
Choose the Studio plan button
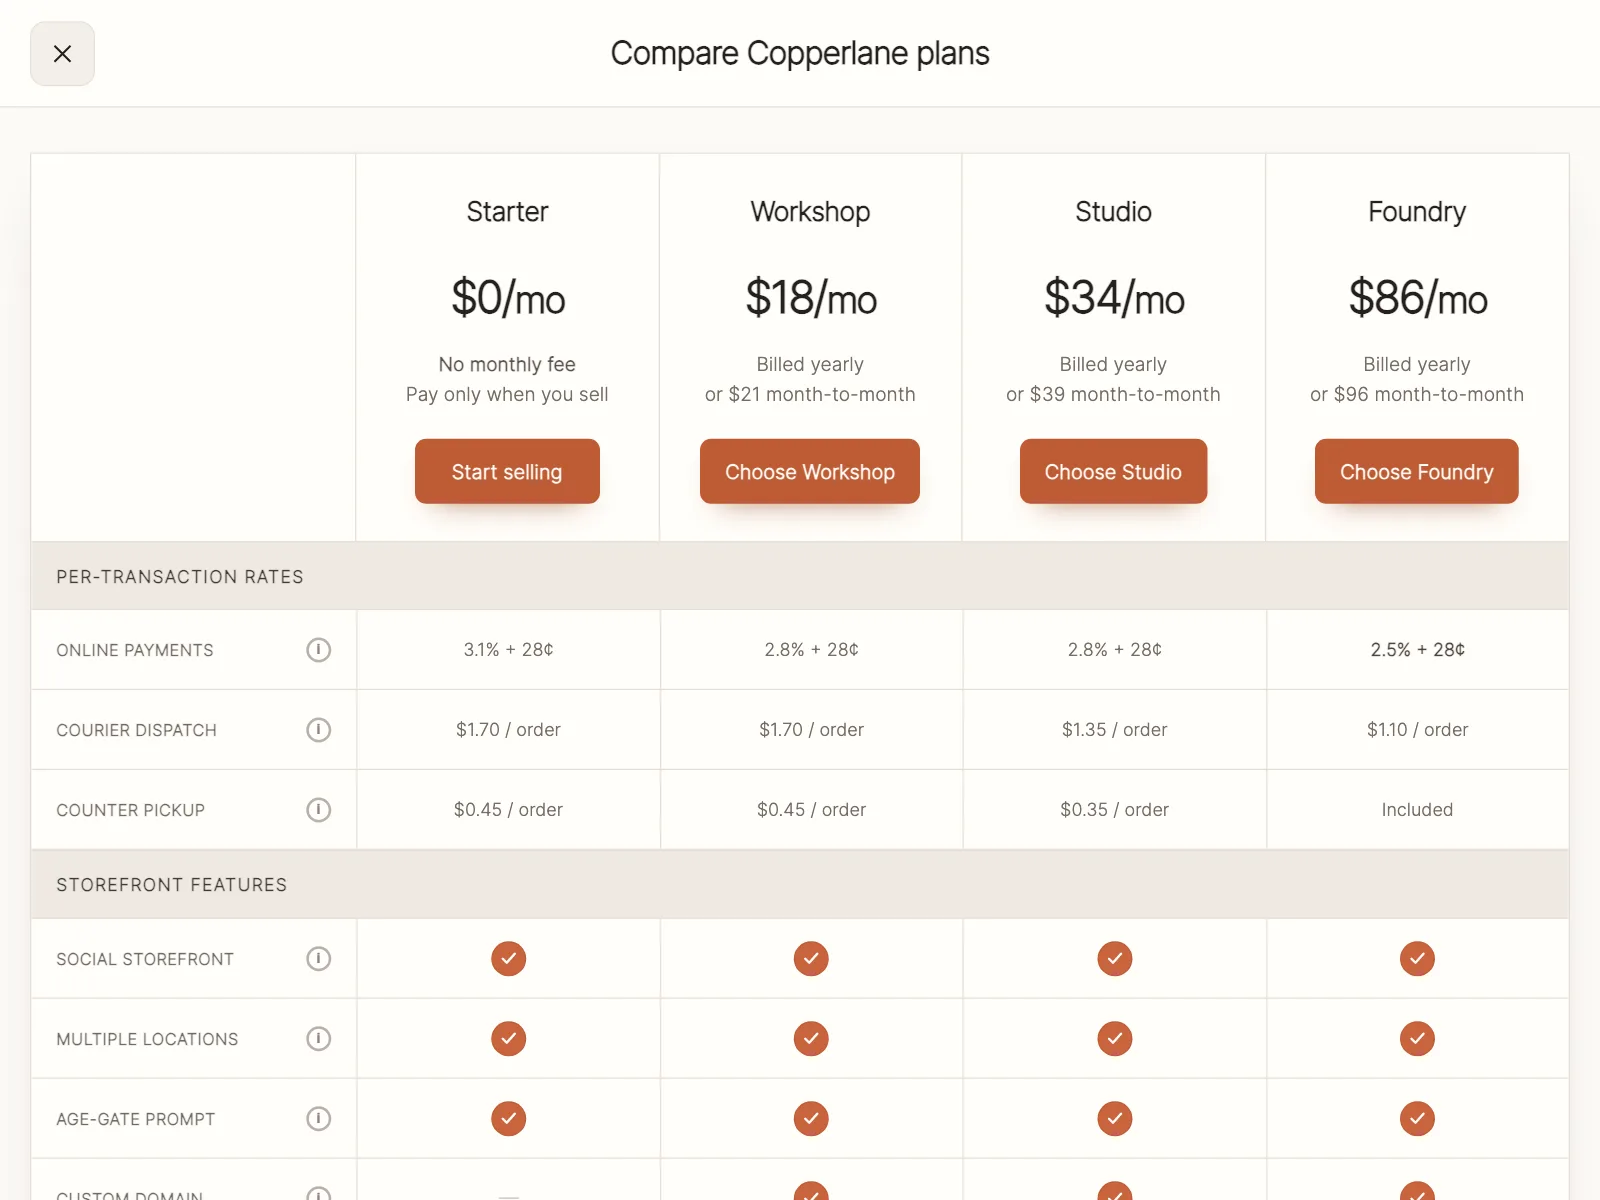1113,471
